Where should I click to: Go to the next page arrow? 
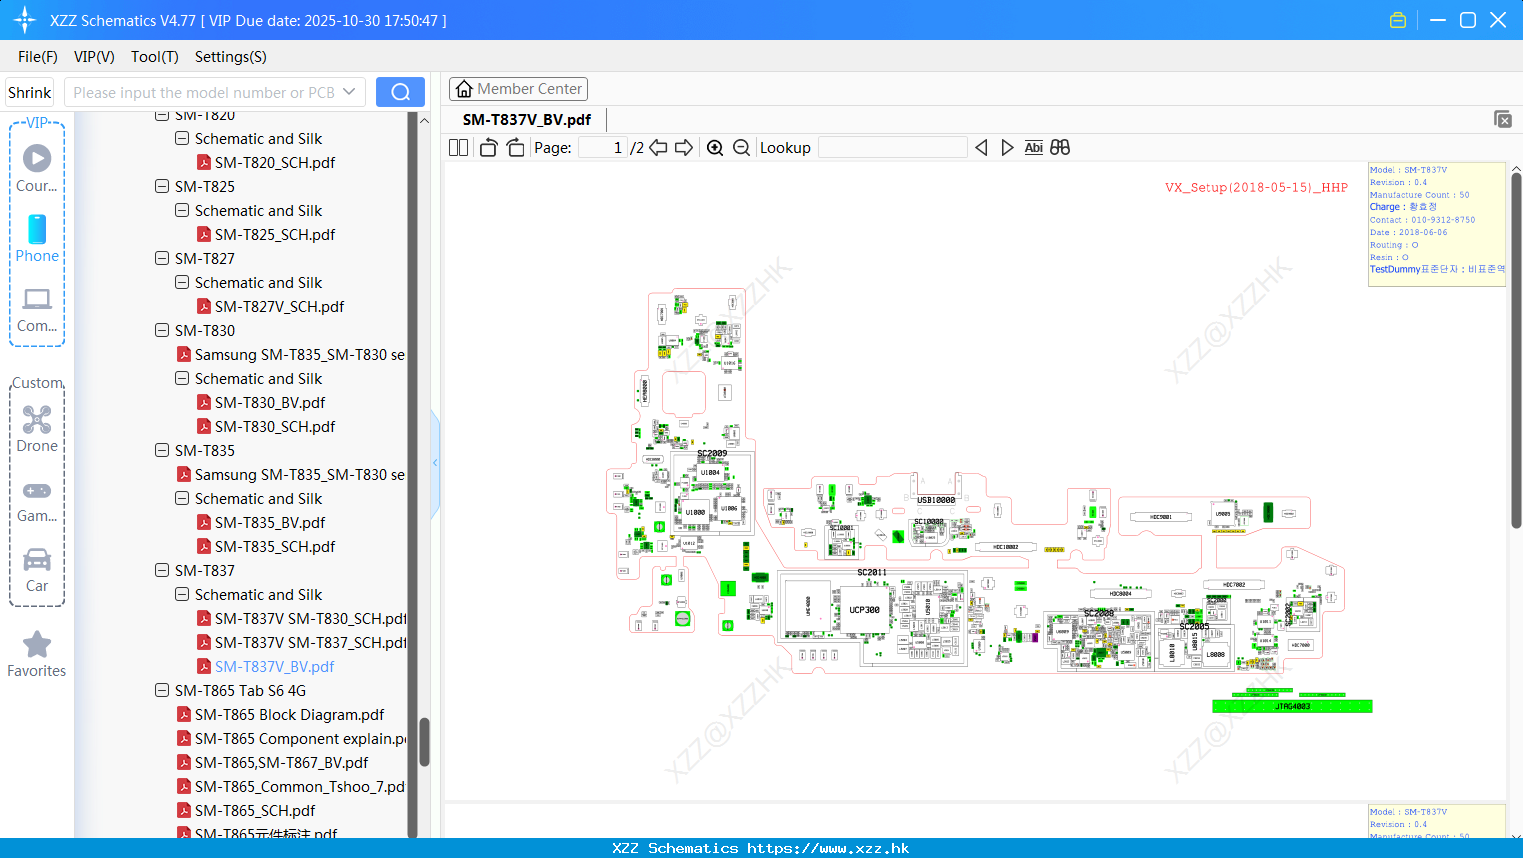click(684, 147)
